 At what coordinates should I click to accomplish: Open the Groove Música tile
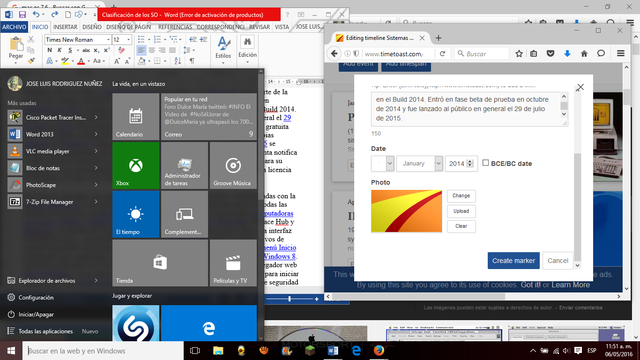233,165
